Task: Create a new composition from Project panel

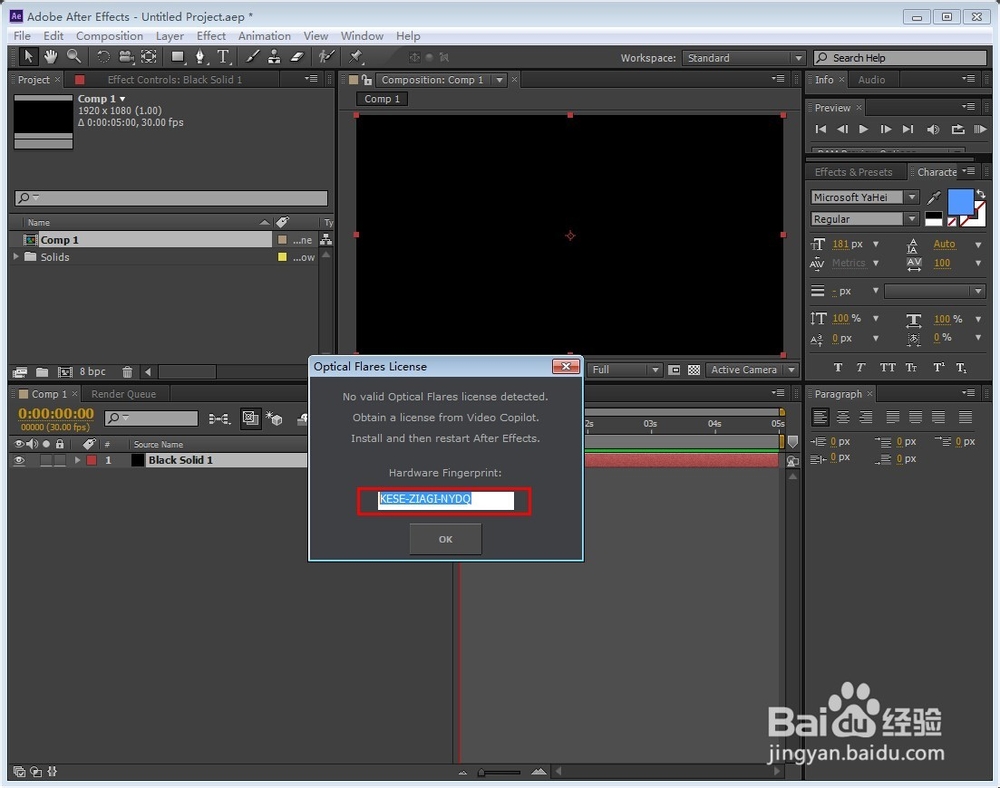Action: coord(65,372)
